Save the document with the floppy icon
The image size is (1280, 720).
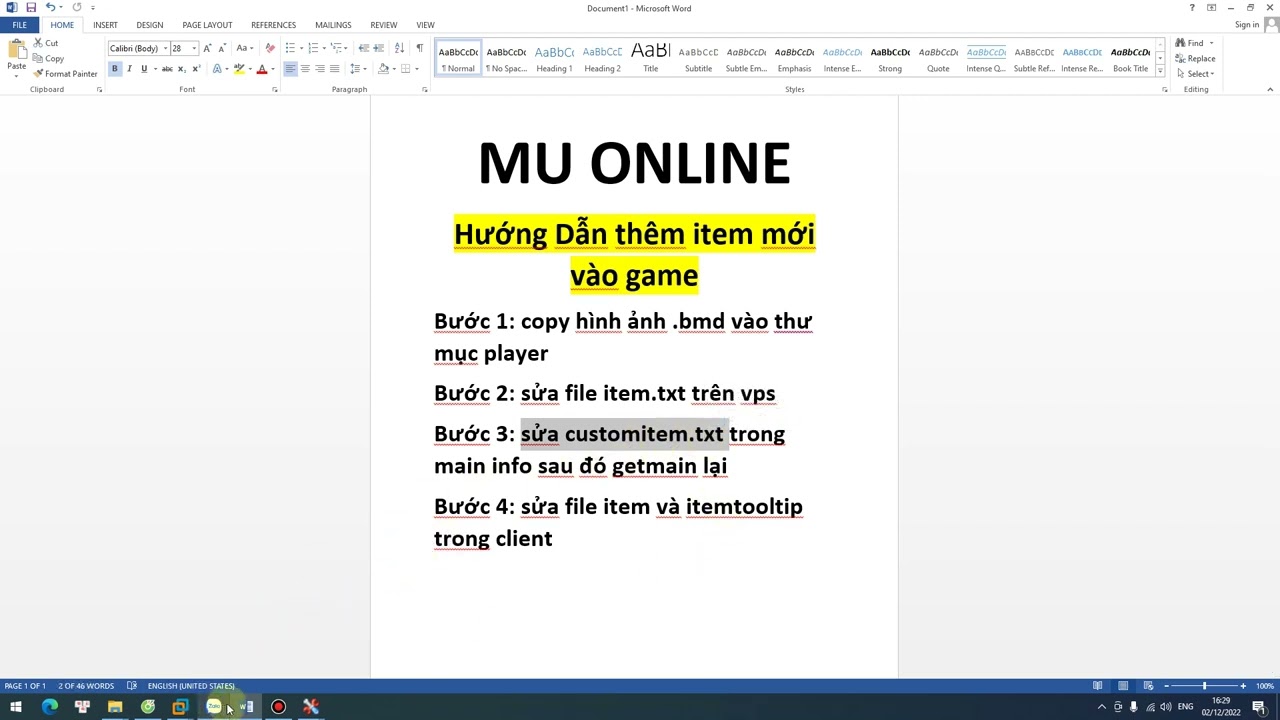(x=31, y=8)
